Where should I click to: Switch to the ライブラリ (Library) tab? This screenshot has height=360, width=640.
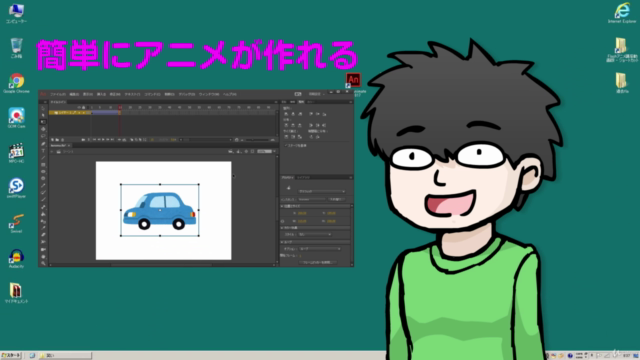click(x=303, y=178)
